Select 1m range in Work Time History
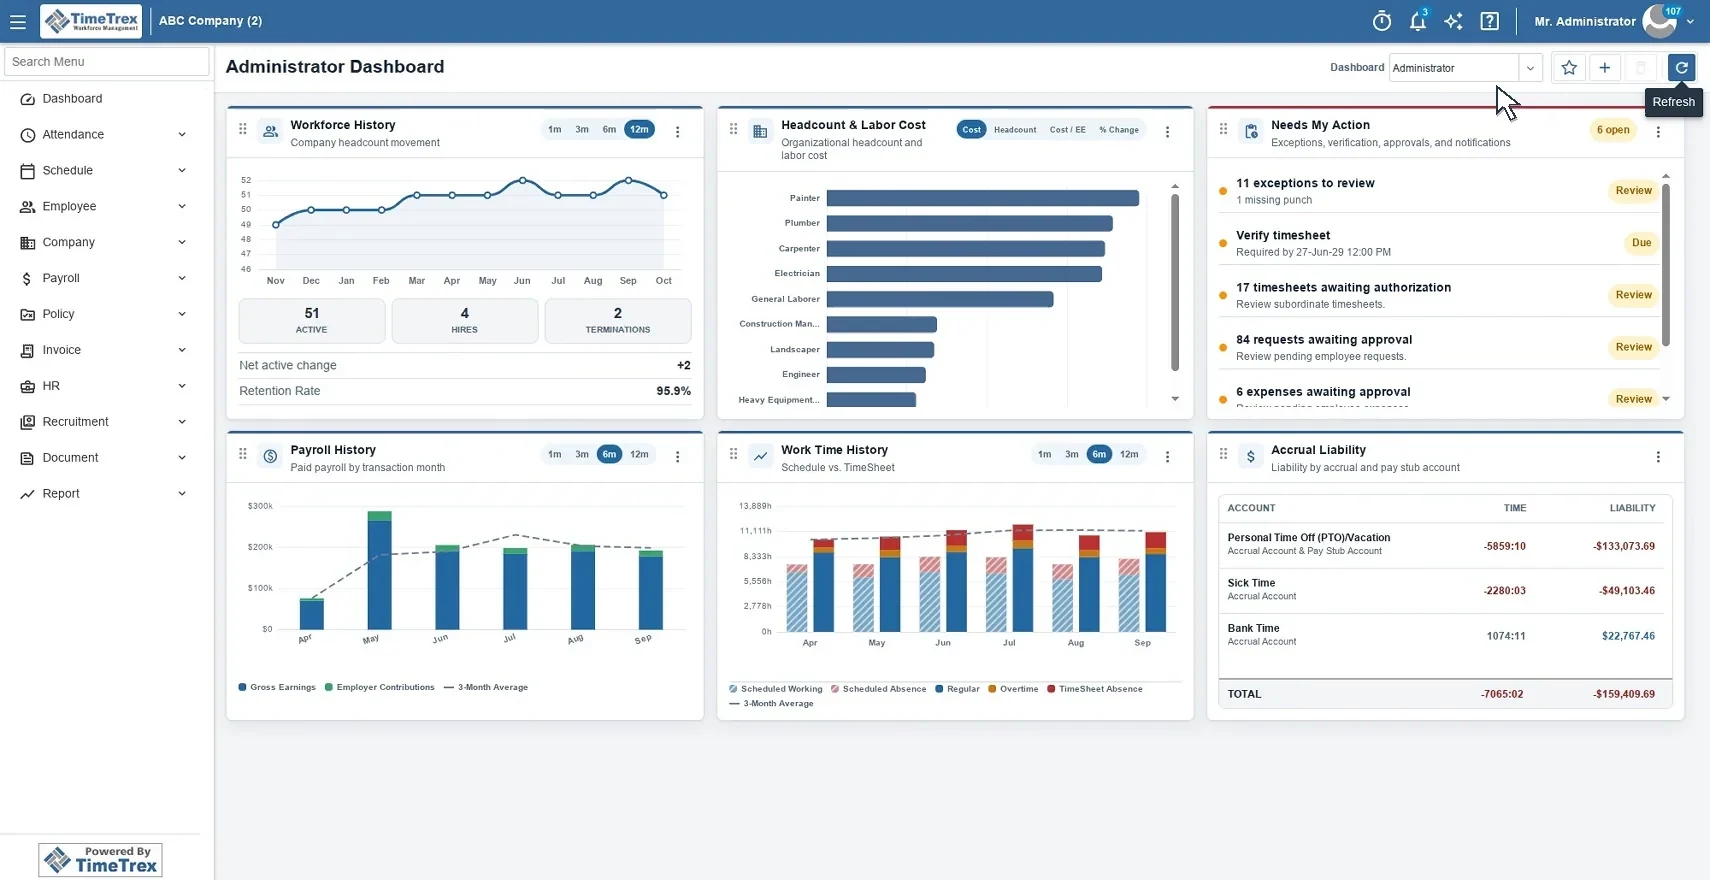The width and height of the screenshot is (1710, 880). 1045,454
